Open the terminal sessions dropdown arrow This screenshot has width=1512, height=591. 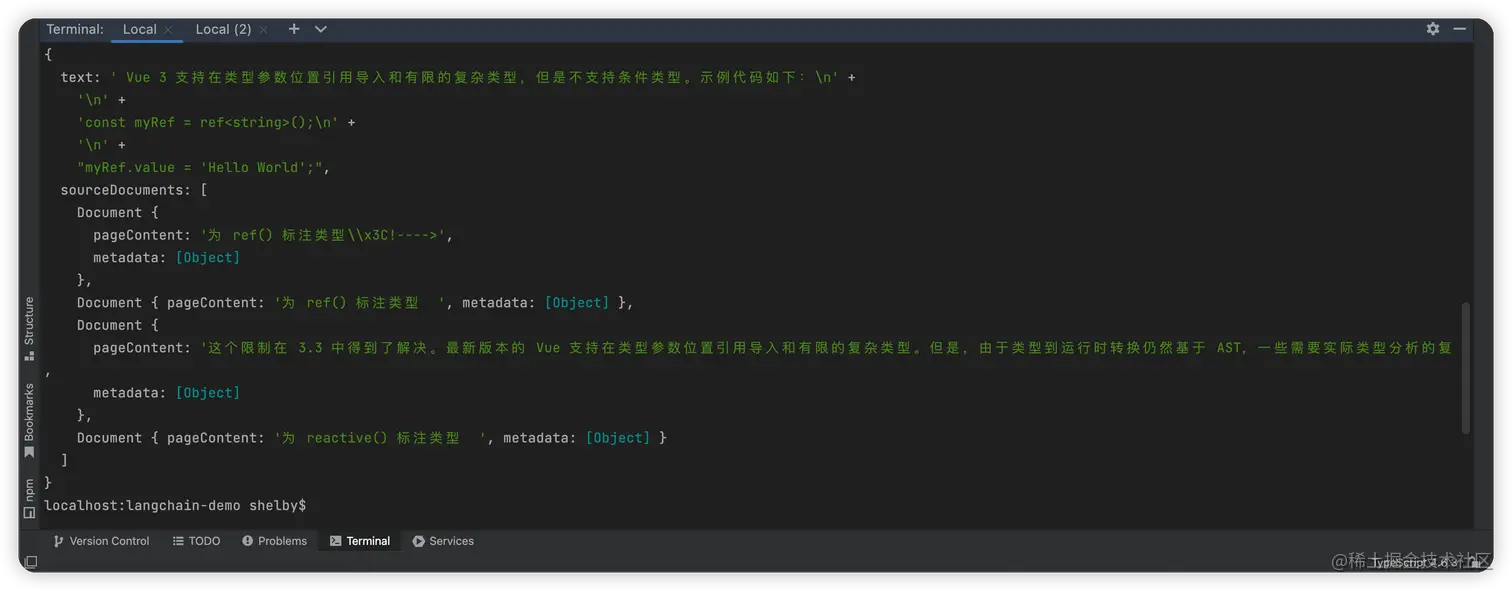[321, 29]
